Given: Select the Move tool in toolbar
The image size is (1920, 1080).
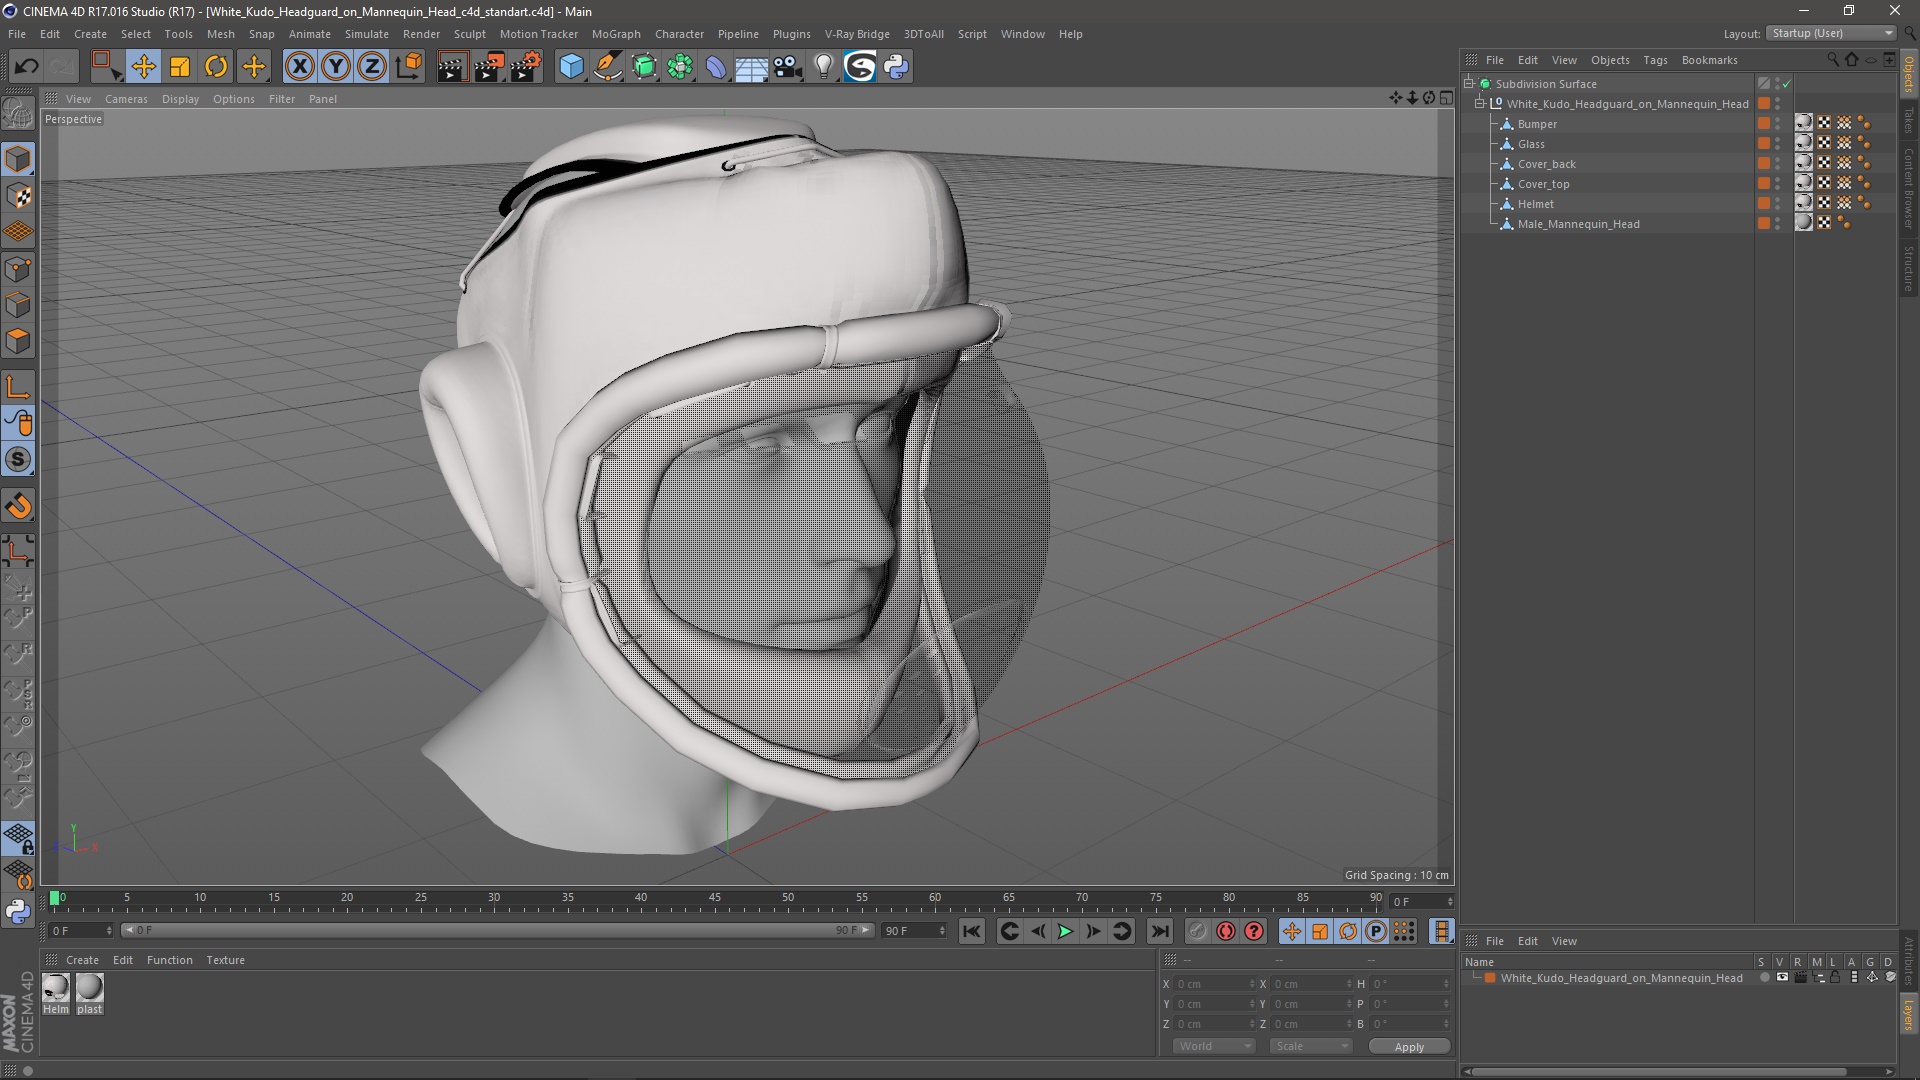Looking at the screenshot, I should pos(143,67).
